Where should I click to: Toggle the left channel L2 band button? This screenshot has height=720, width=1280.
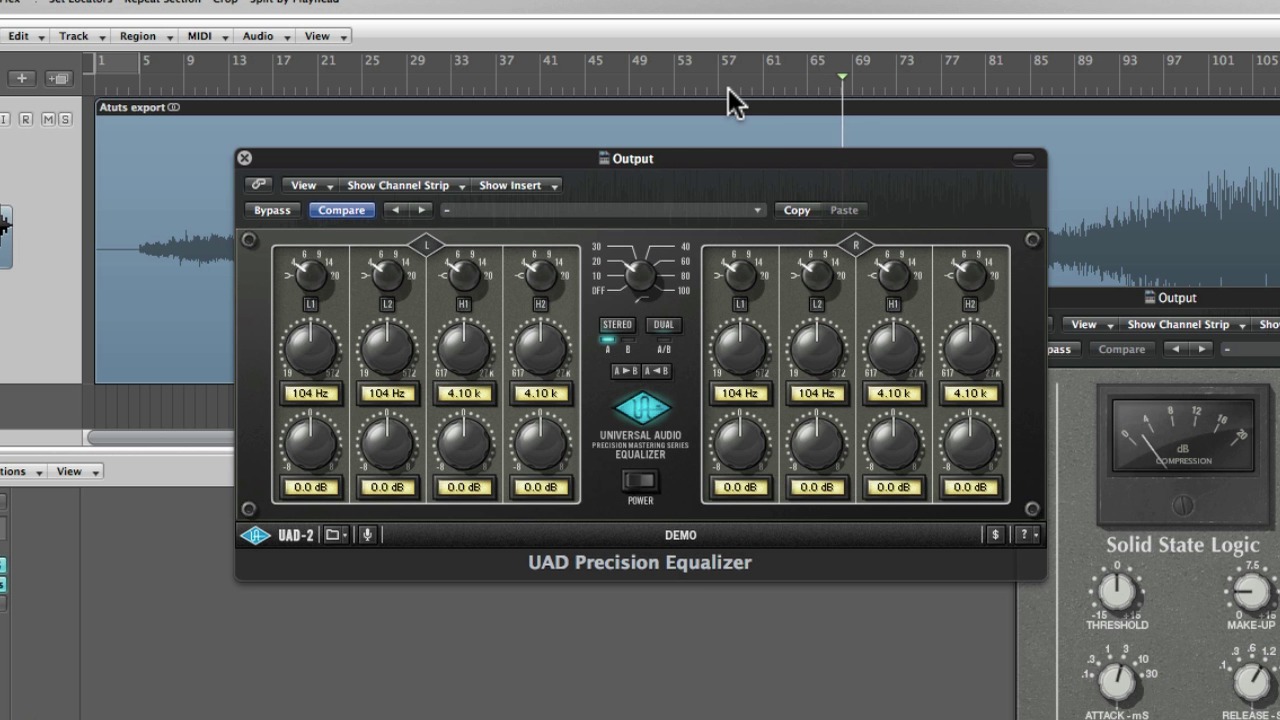[387, 304]
